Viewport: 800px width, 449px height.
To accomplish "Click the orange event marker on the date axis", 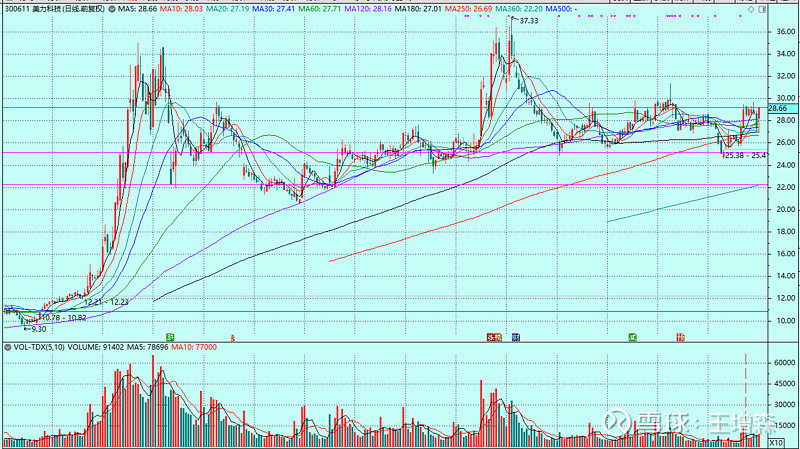I will point(680,336).
